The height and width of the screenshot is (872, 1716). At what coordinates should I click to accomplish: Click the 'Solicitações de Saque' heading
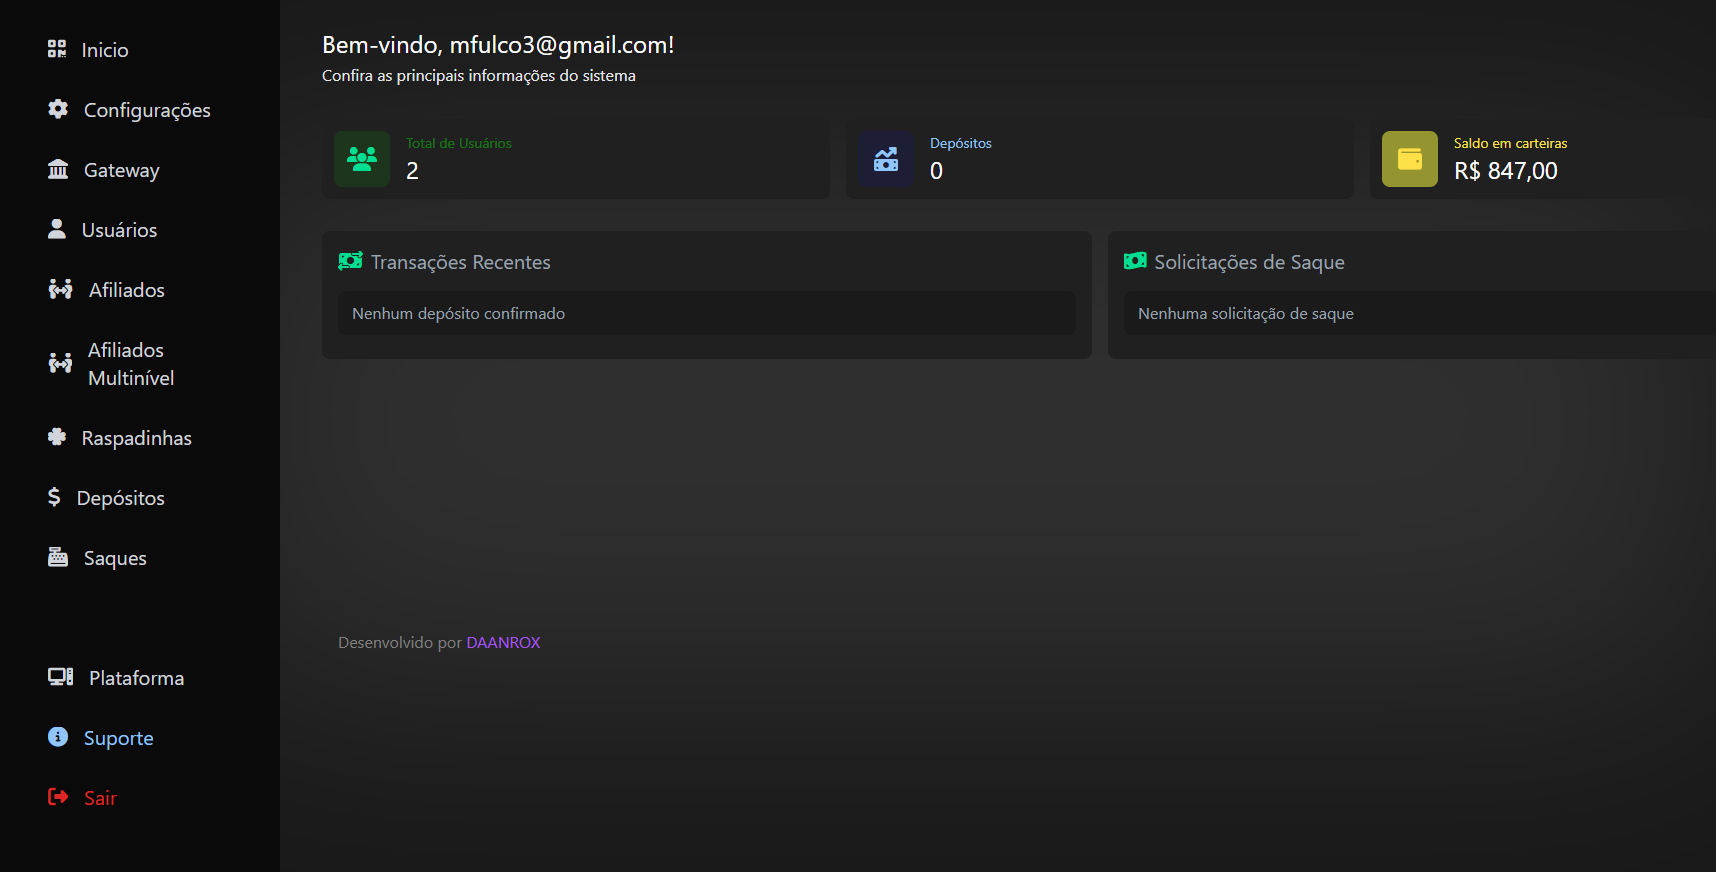pos(1250,262)
